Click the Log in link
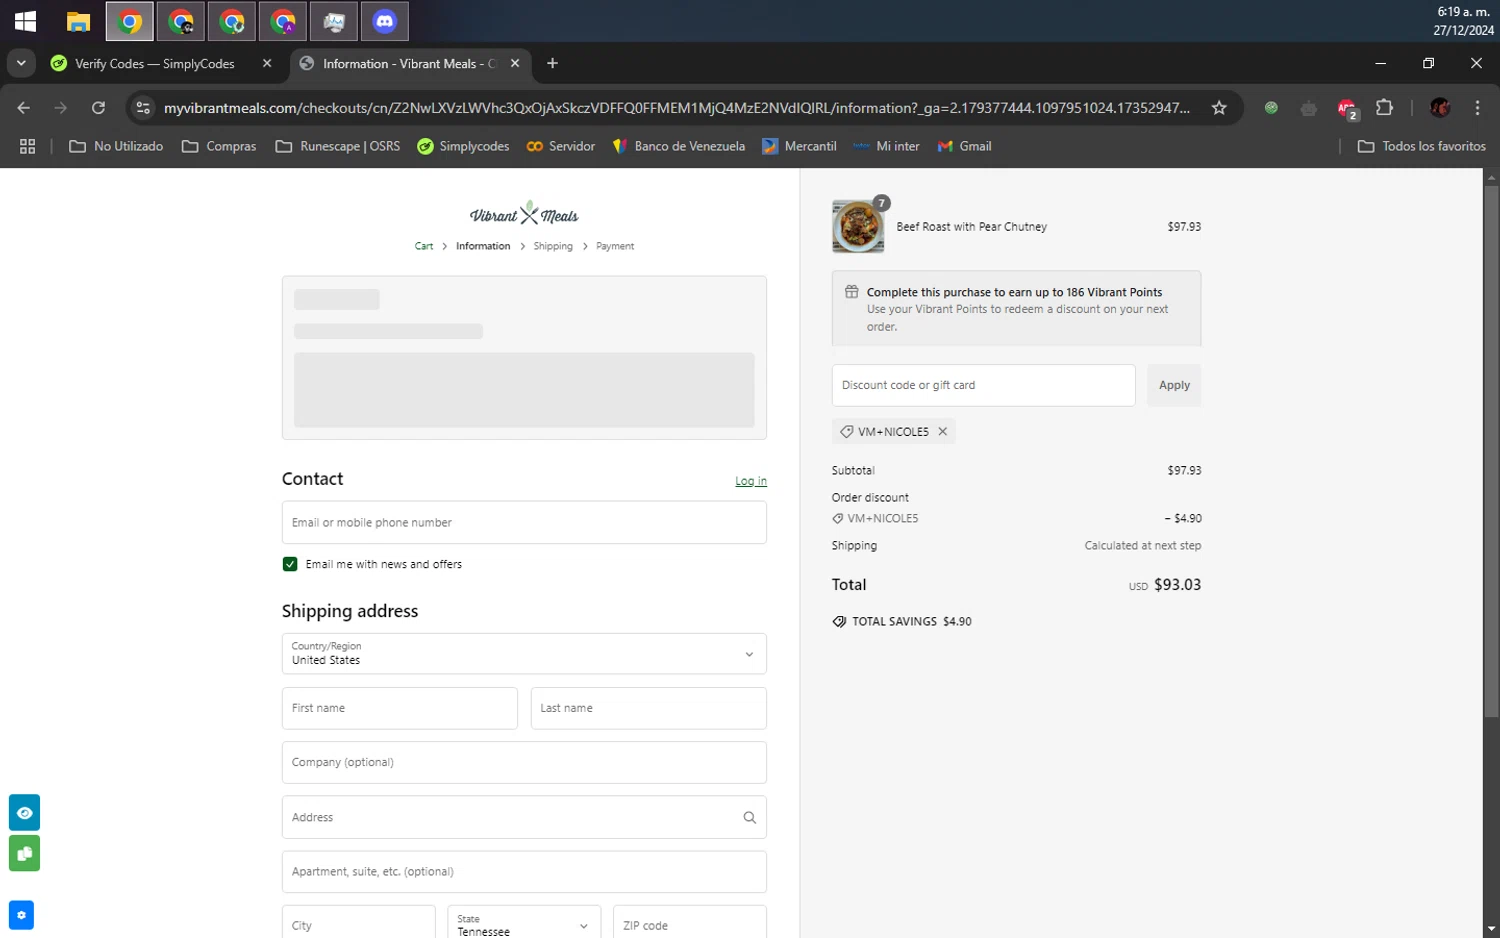1500x938 pixels. pyautogui.click(x=751, y=481)
